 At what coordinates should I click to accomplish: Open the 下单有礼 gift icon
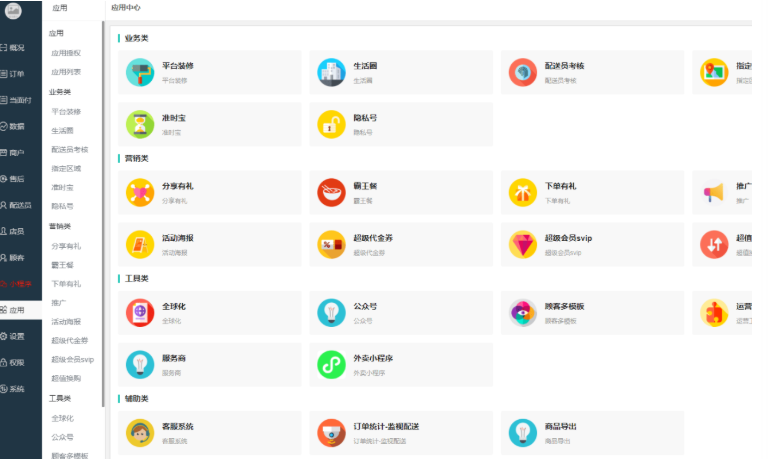click(x=522, y=192)
